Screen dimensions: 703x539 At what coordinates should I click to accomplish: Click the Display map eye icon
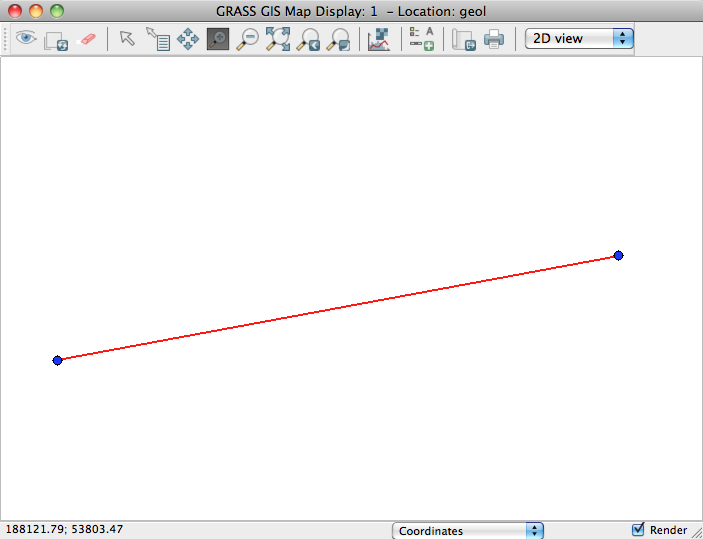coord(26,39)
